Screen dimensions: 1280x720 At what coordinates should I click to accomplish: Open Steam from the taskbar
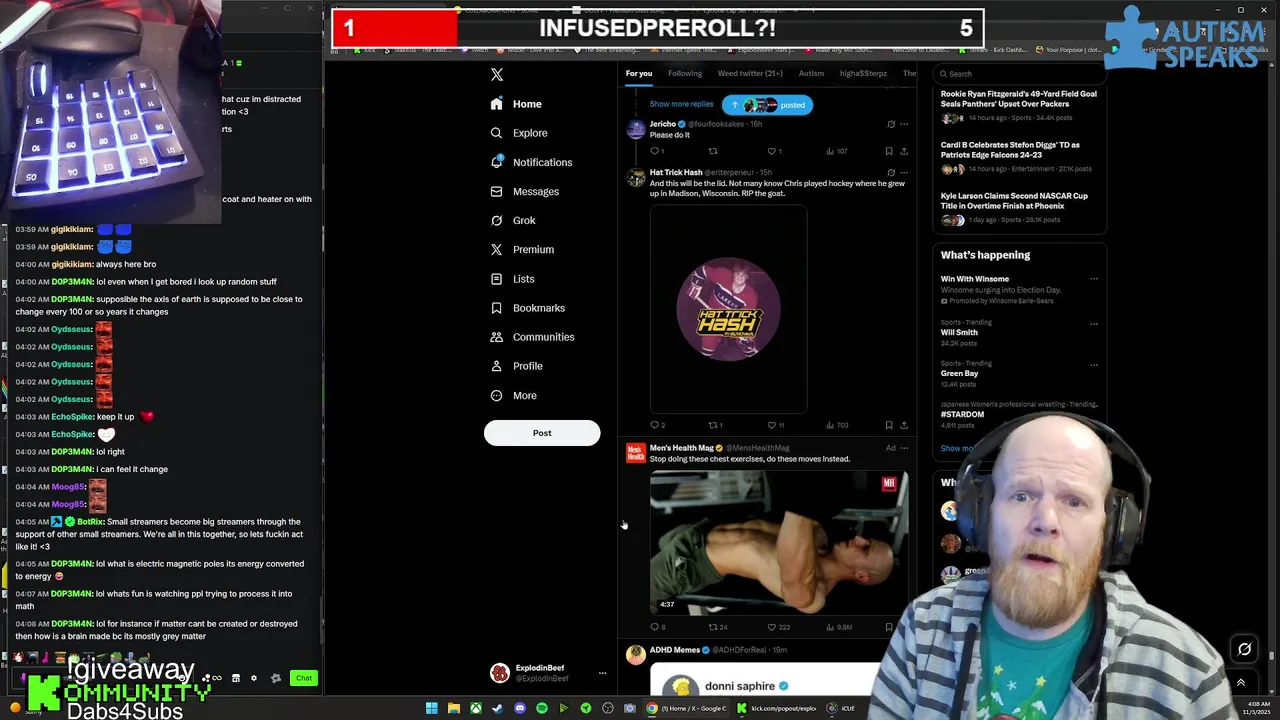498,708
